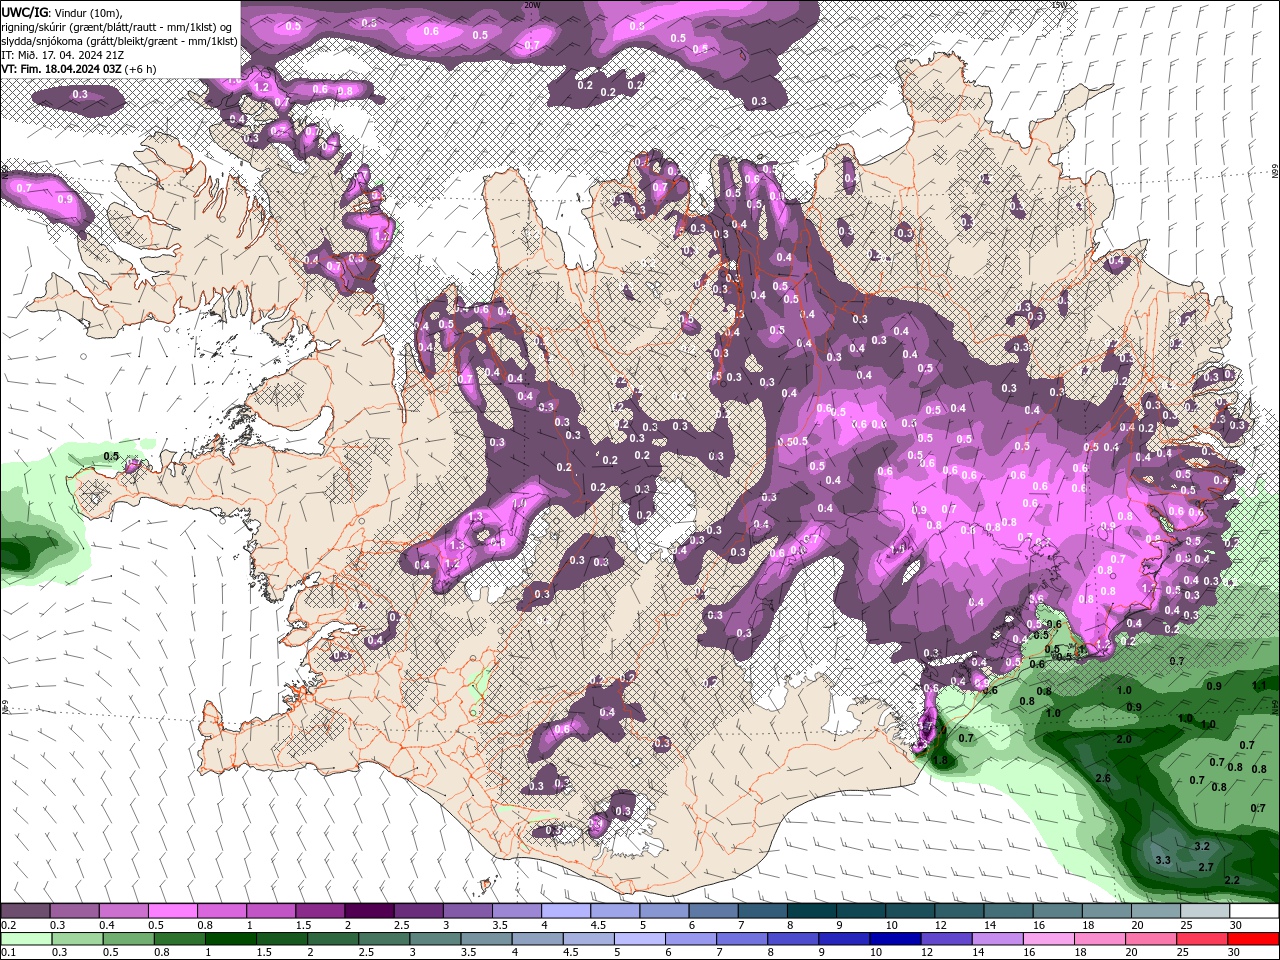Select the lower legend swatch labeled 6
Screen dimensions: 1280x960
coord(691,939)
